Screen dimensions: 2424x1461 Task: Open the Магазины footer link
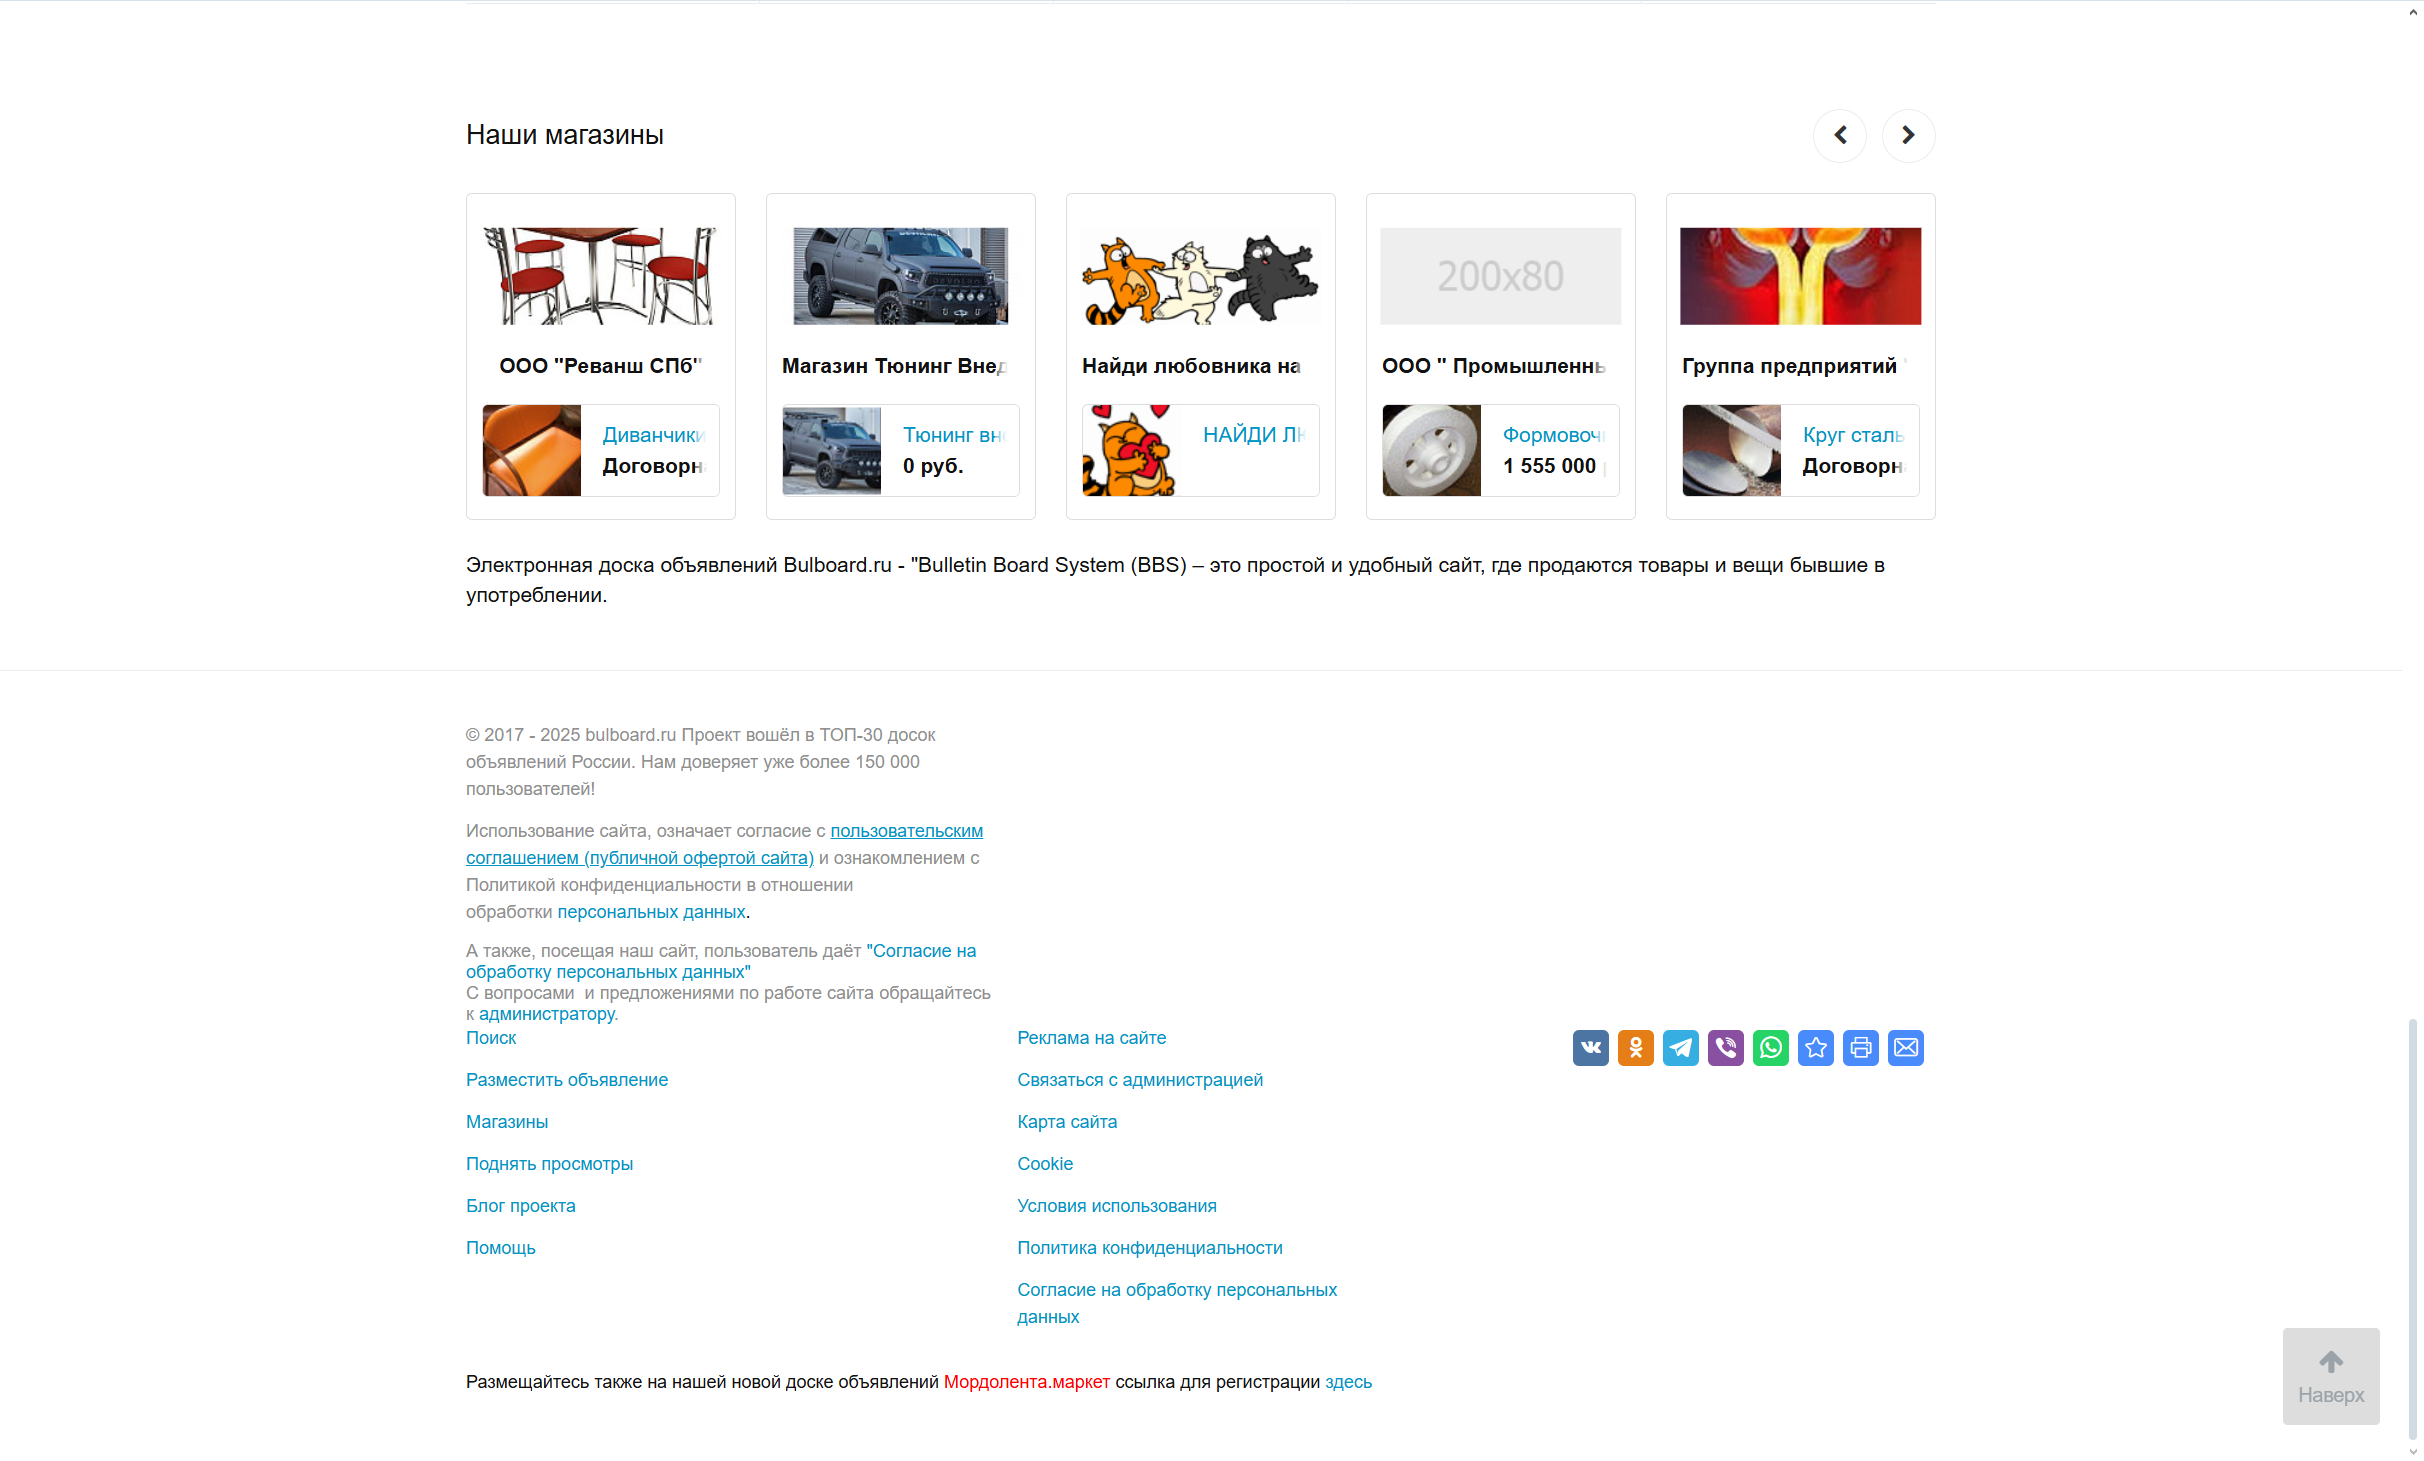pos(506,1122)
